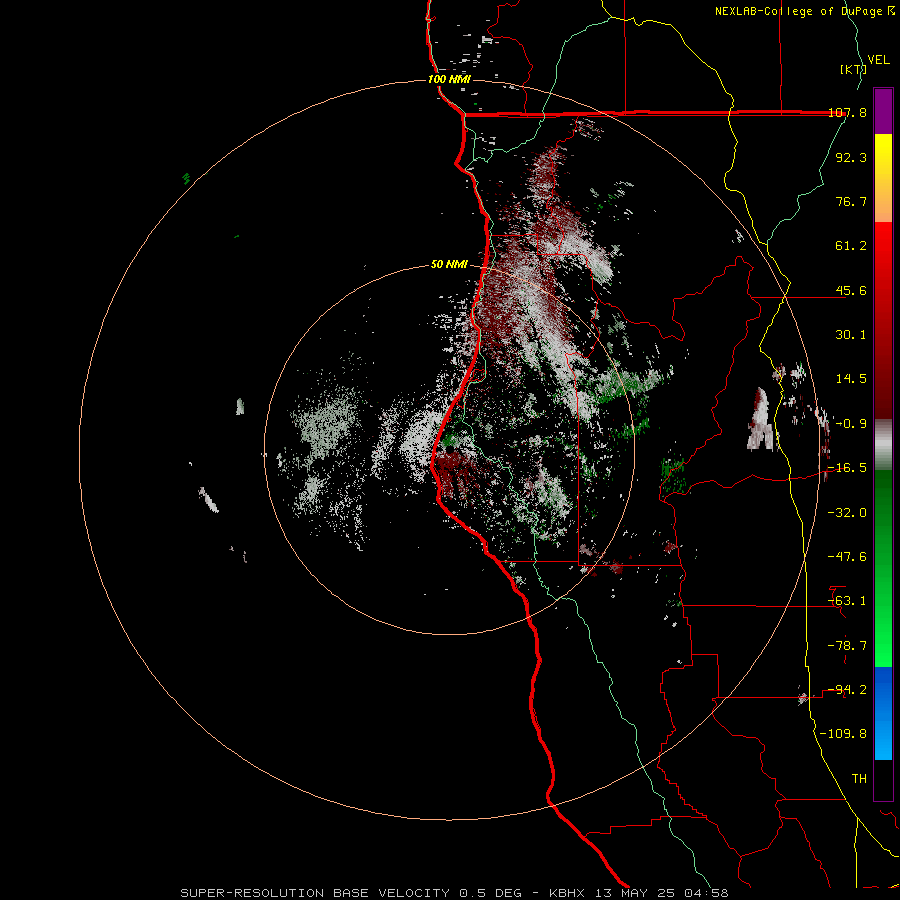Click the 45.6 legend value
This screenshot has width=900, height=900.
click(x=851, y=290)
